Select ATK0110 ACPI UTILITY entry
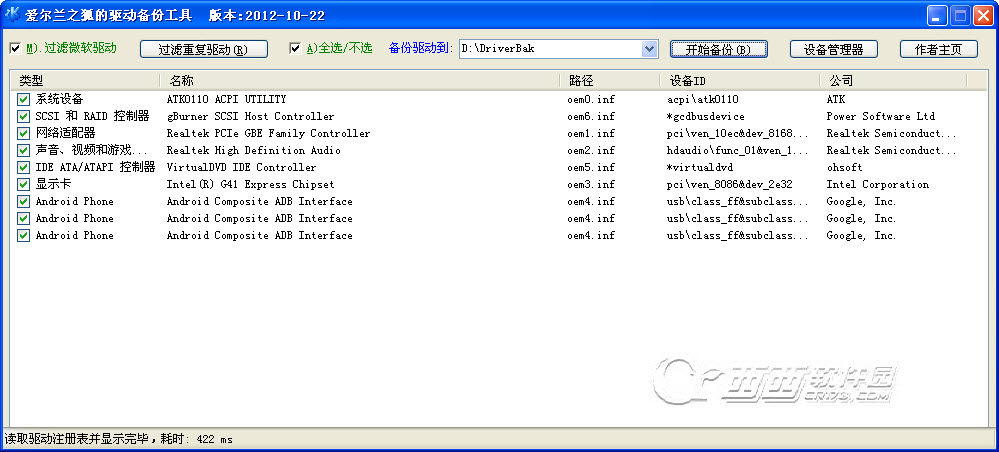 226,99
